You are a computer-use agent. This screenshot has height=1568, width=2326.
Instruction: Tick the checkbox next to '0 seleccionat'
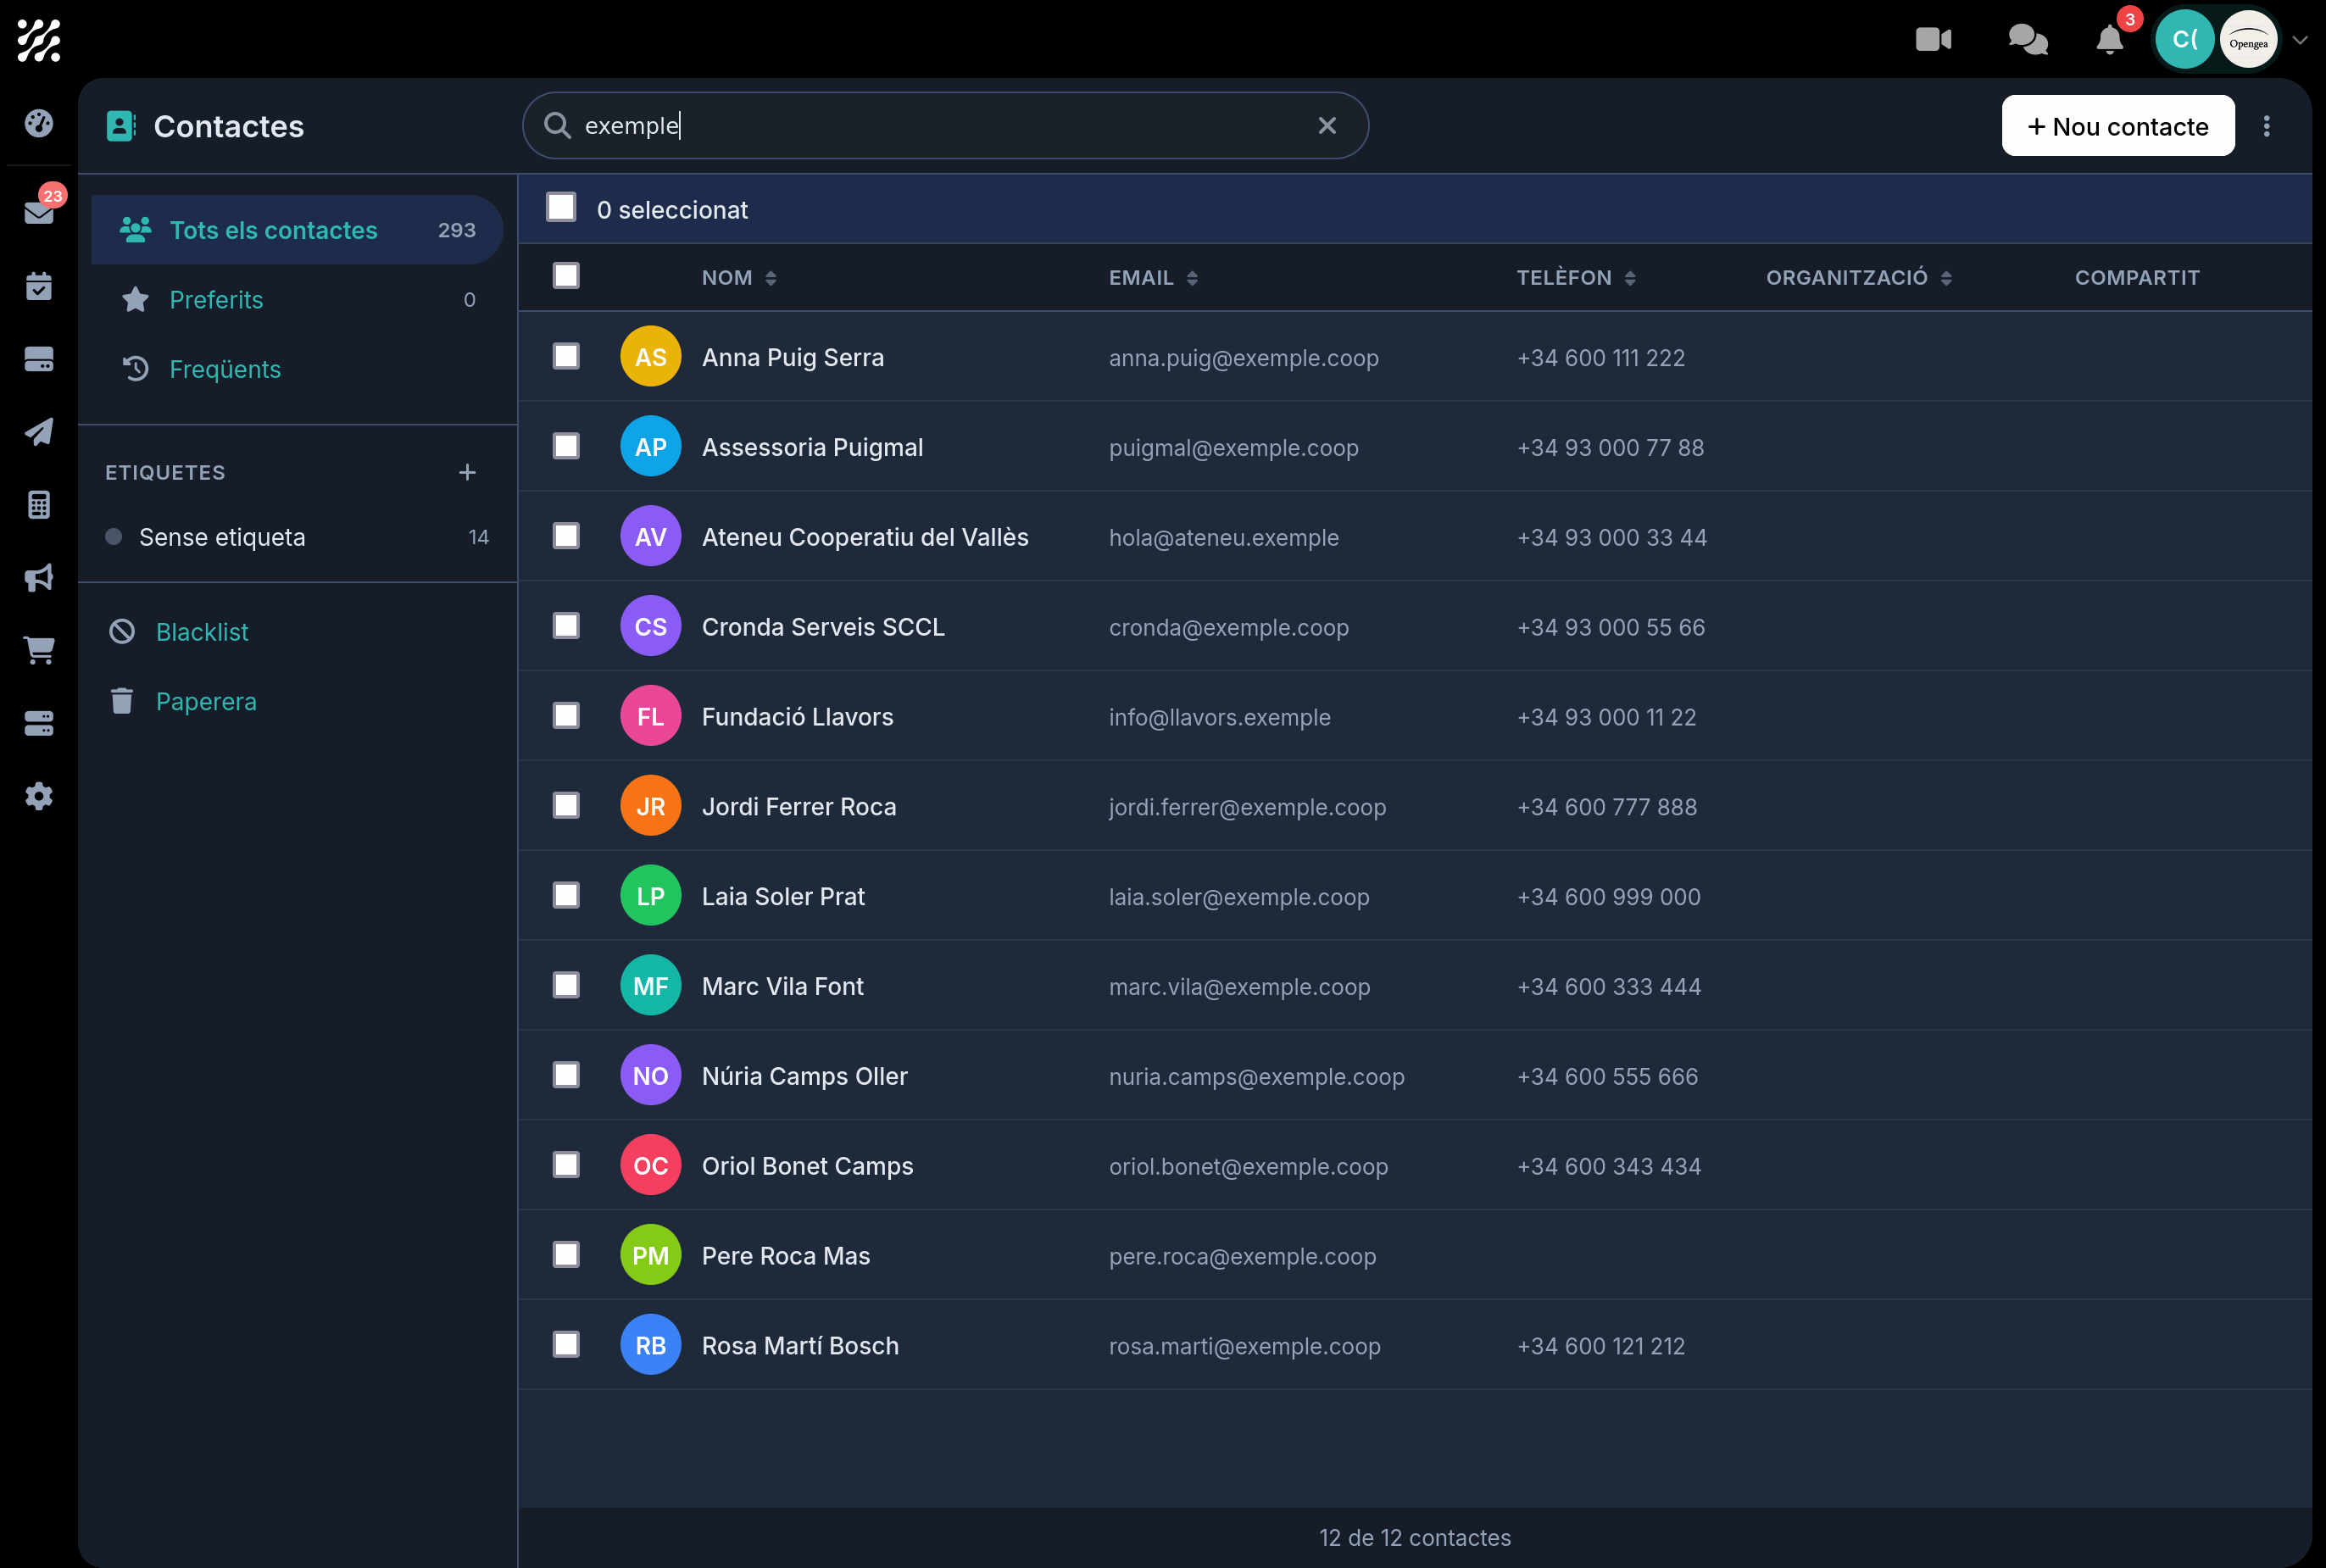point(561,208)
